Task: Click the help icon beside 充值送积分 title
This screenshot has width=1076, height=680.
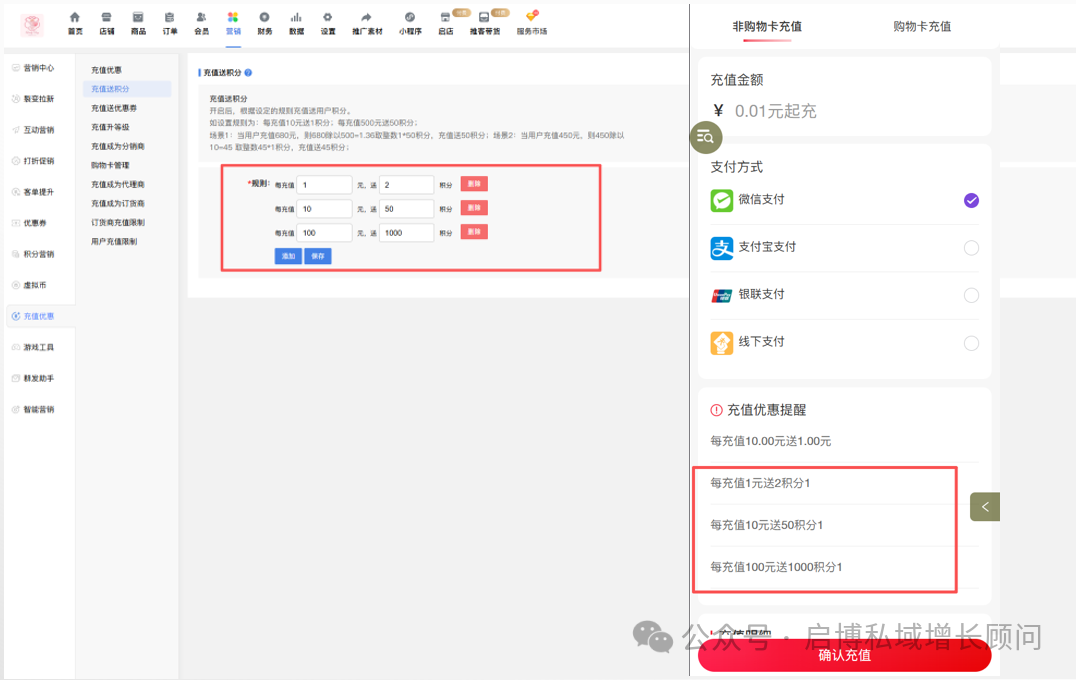Action: 248,73
